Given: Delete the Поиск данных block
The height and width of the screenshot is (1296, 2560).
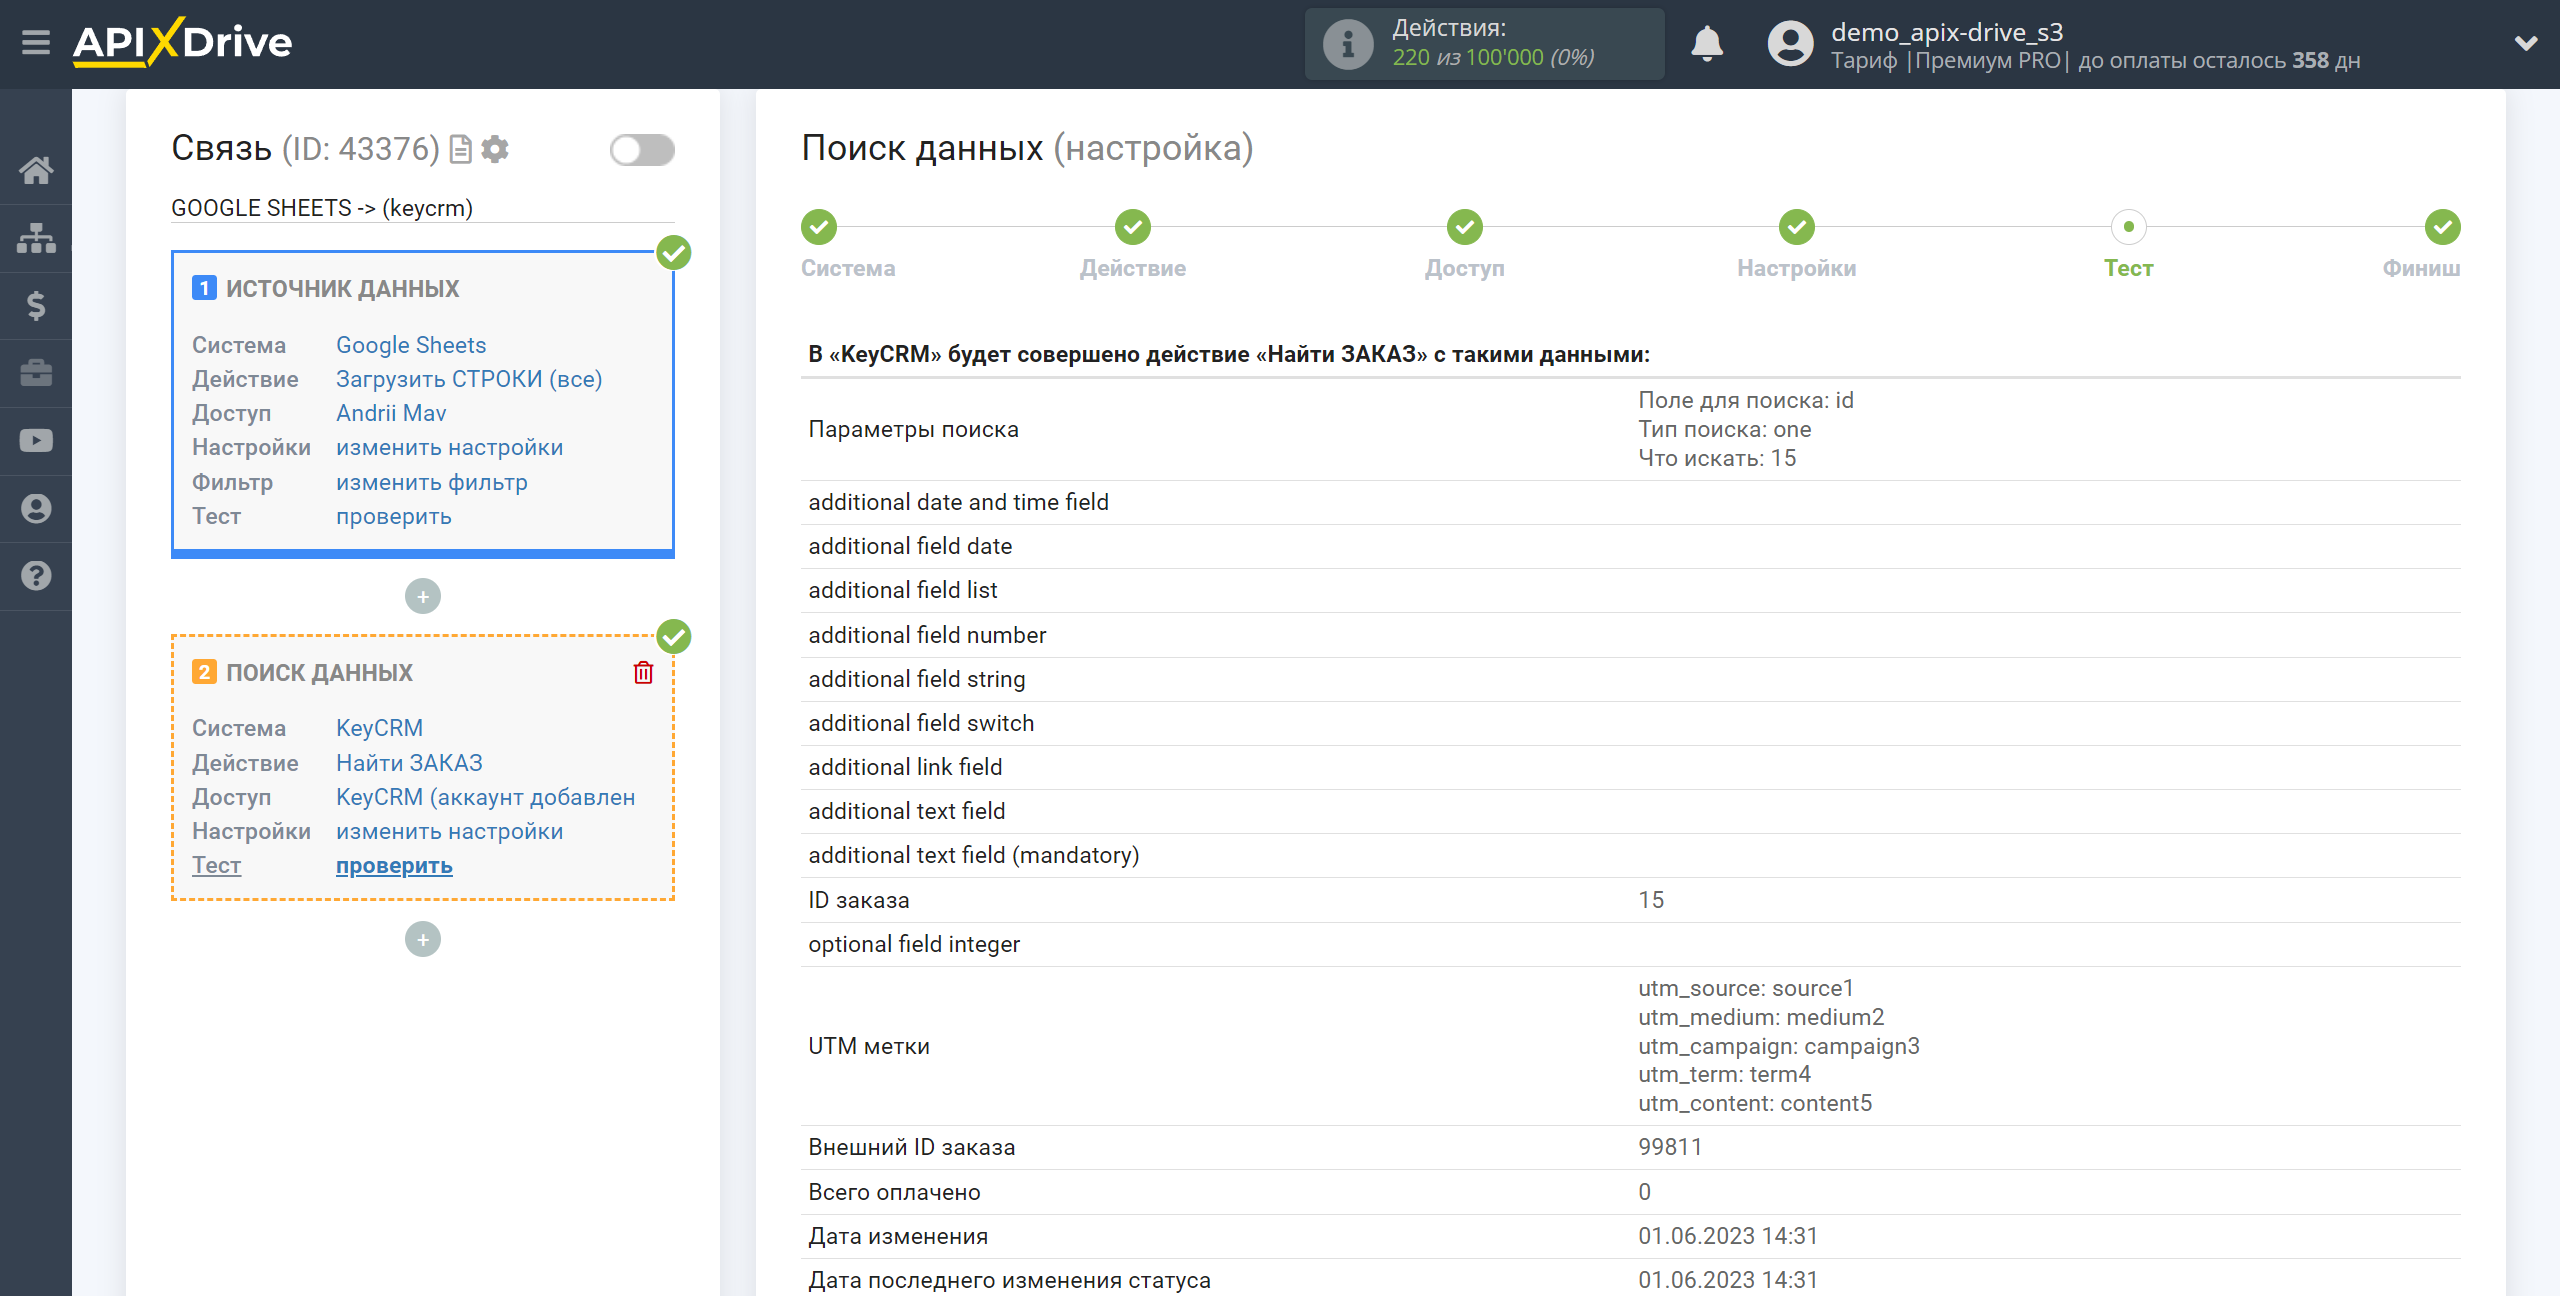Looking at the screenshot, I should click(643, 673).
